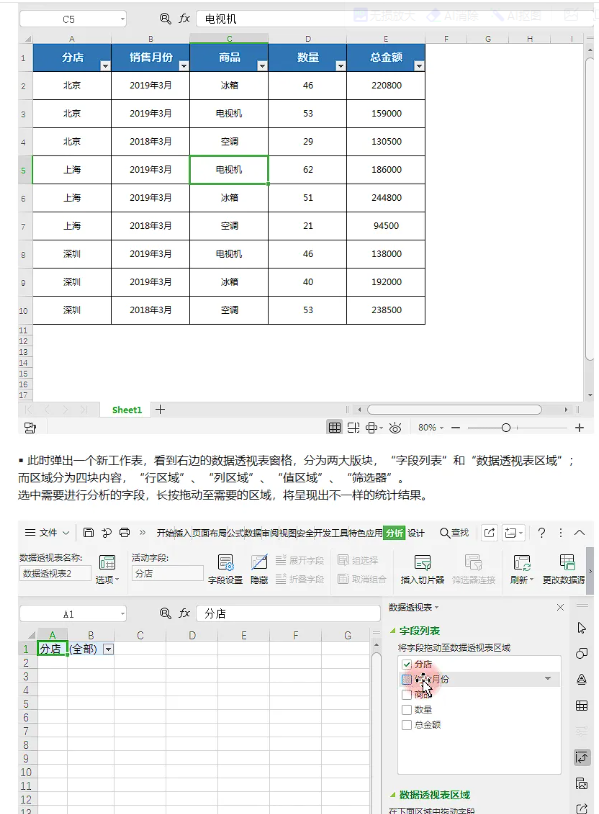Open 字段设置 field settings

point(225,568)
